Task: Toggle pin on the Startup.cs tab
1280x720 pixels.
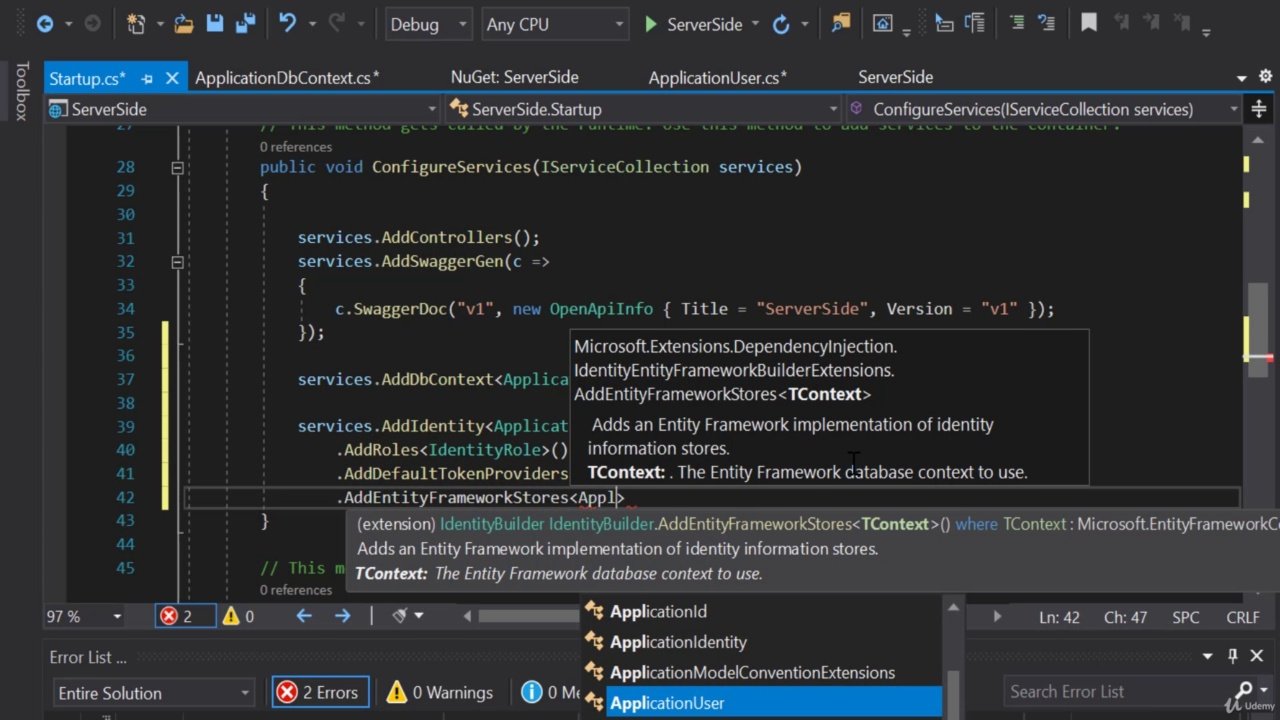Action: pos(147,78)
